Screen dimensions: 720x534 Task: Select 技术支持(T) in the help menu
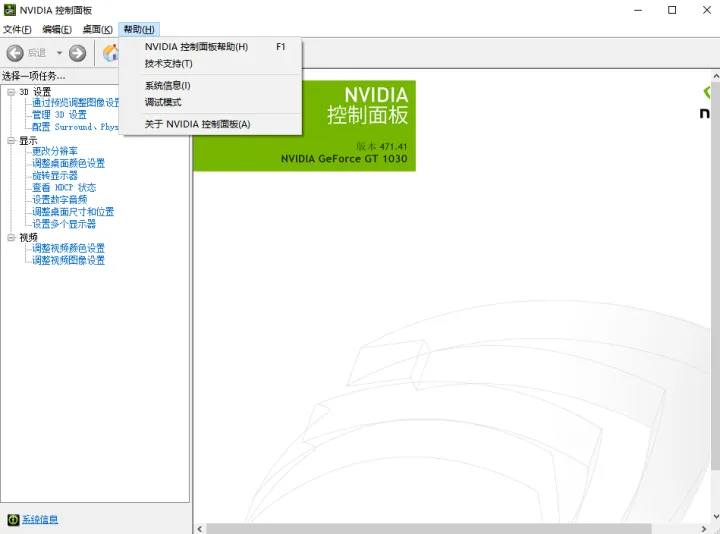210,64
